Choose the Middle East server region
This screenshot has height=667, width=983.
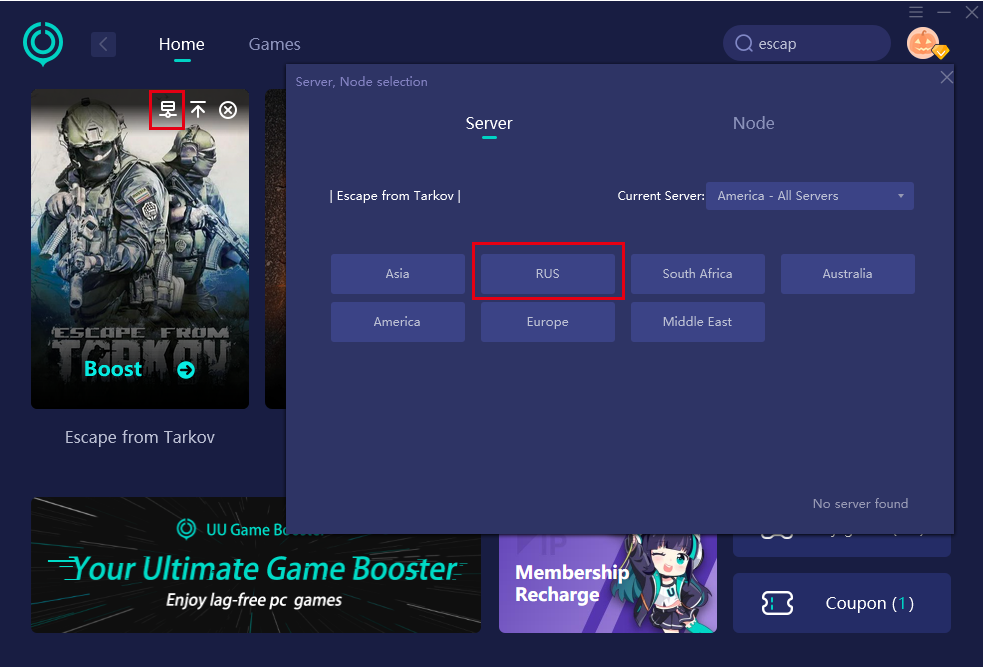pyautogui.click(x=697, y=322)
